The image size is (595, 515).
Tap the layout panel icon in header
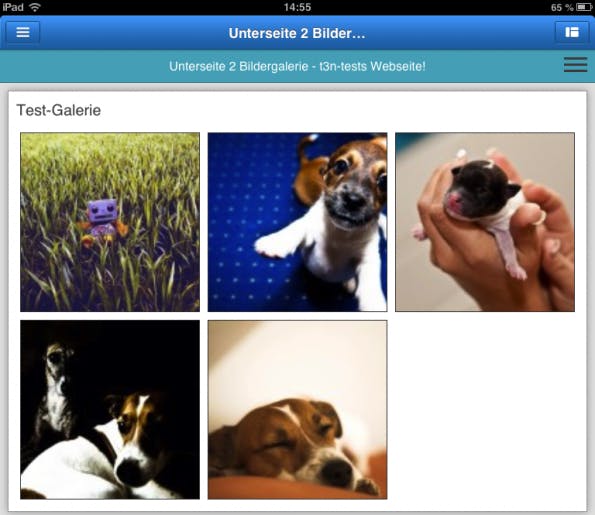[572, 32]
